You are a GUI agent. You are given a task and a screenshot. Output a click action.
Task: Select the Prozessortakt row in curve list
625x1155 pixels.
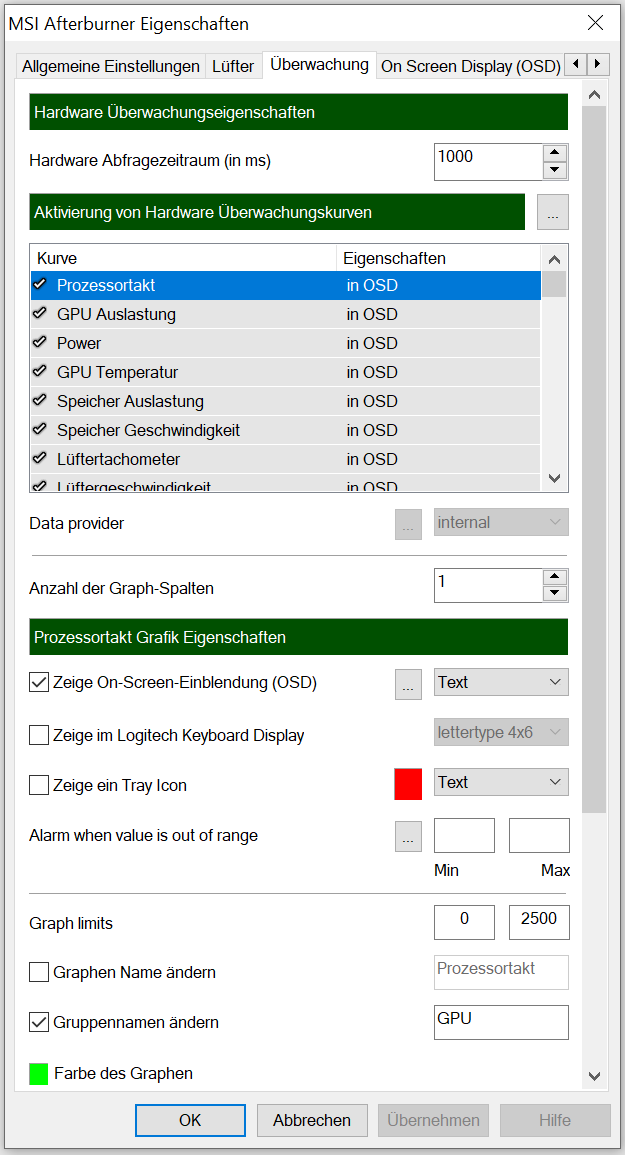point(286,285)
